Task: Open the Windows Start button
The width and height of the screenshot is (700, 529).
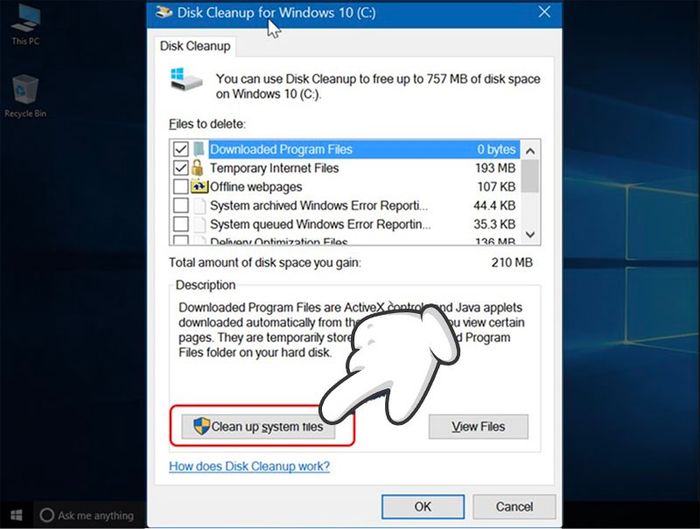Action: tap(17, 516)
